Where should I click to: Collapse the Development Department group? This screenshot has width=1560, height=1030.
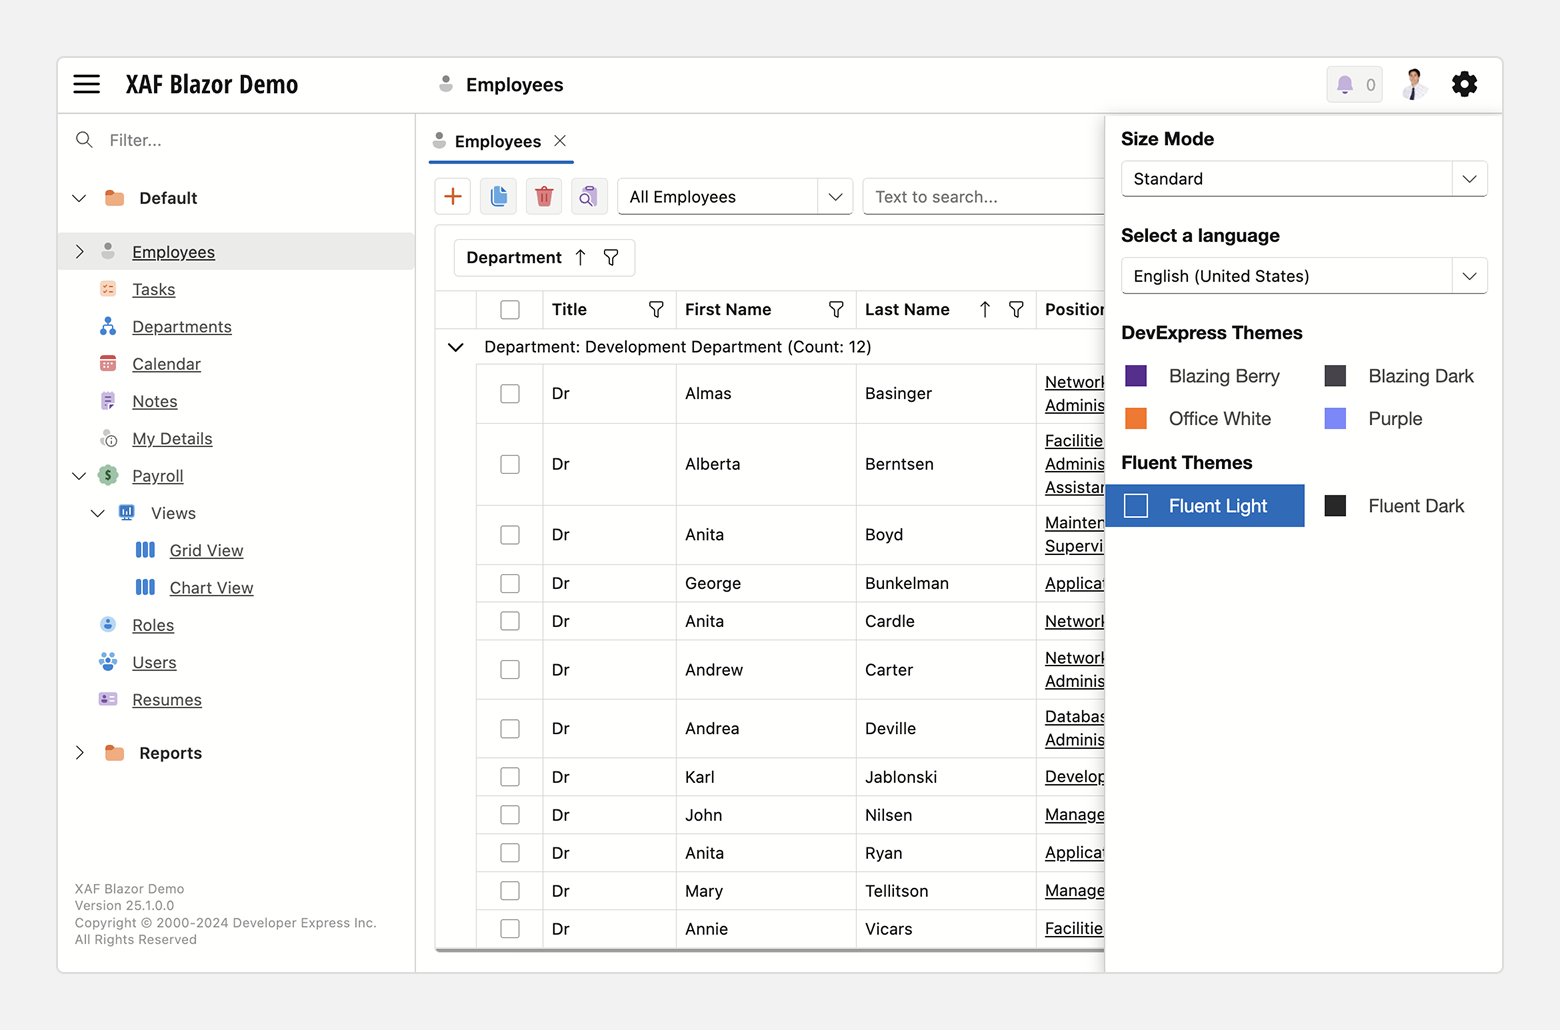point(455,346)
